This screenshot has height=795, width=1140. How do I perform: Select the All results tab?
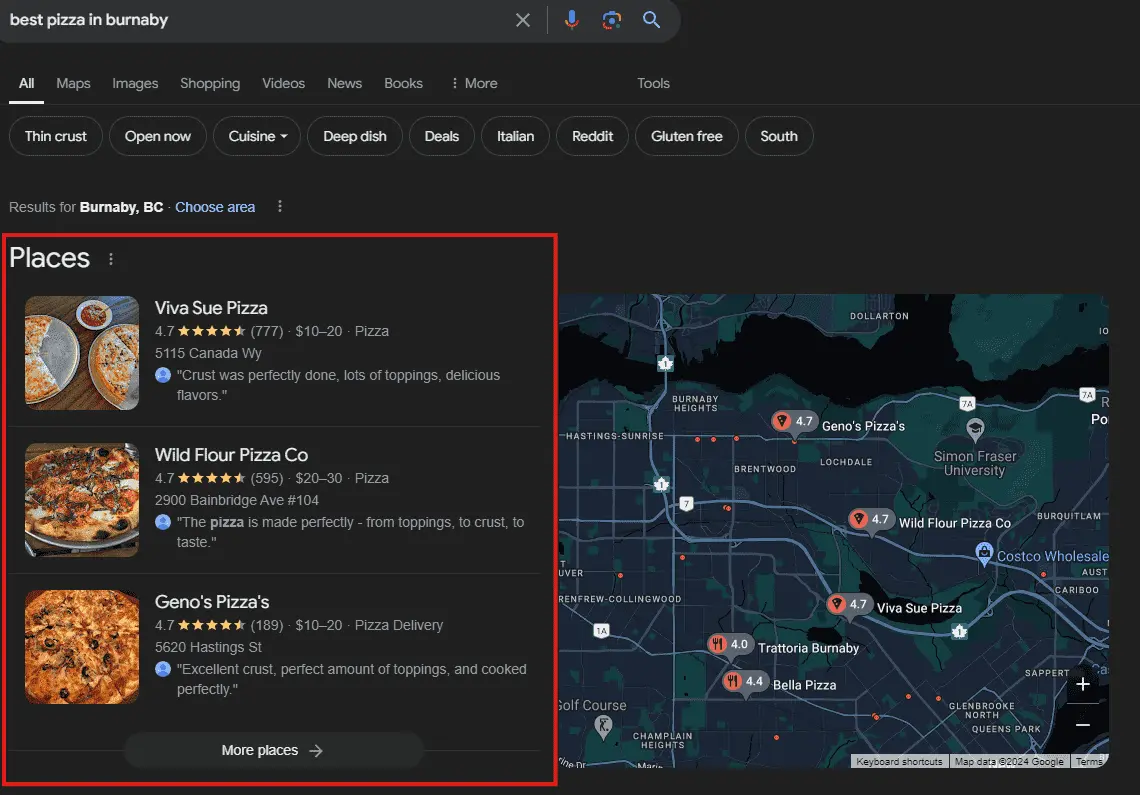pyautogui.click(x=26, y=84)
